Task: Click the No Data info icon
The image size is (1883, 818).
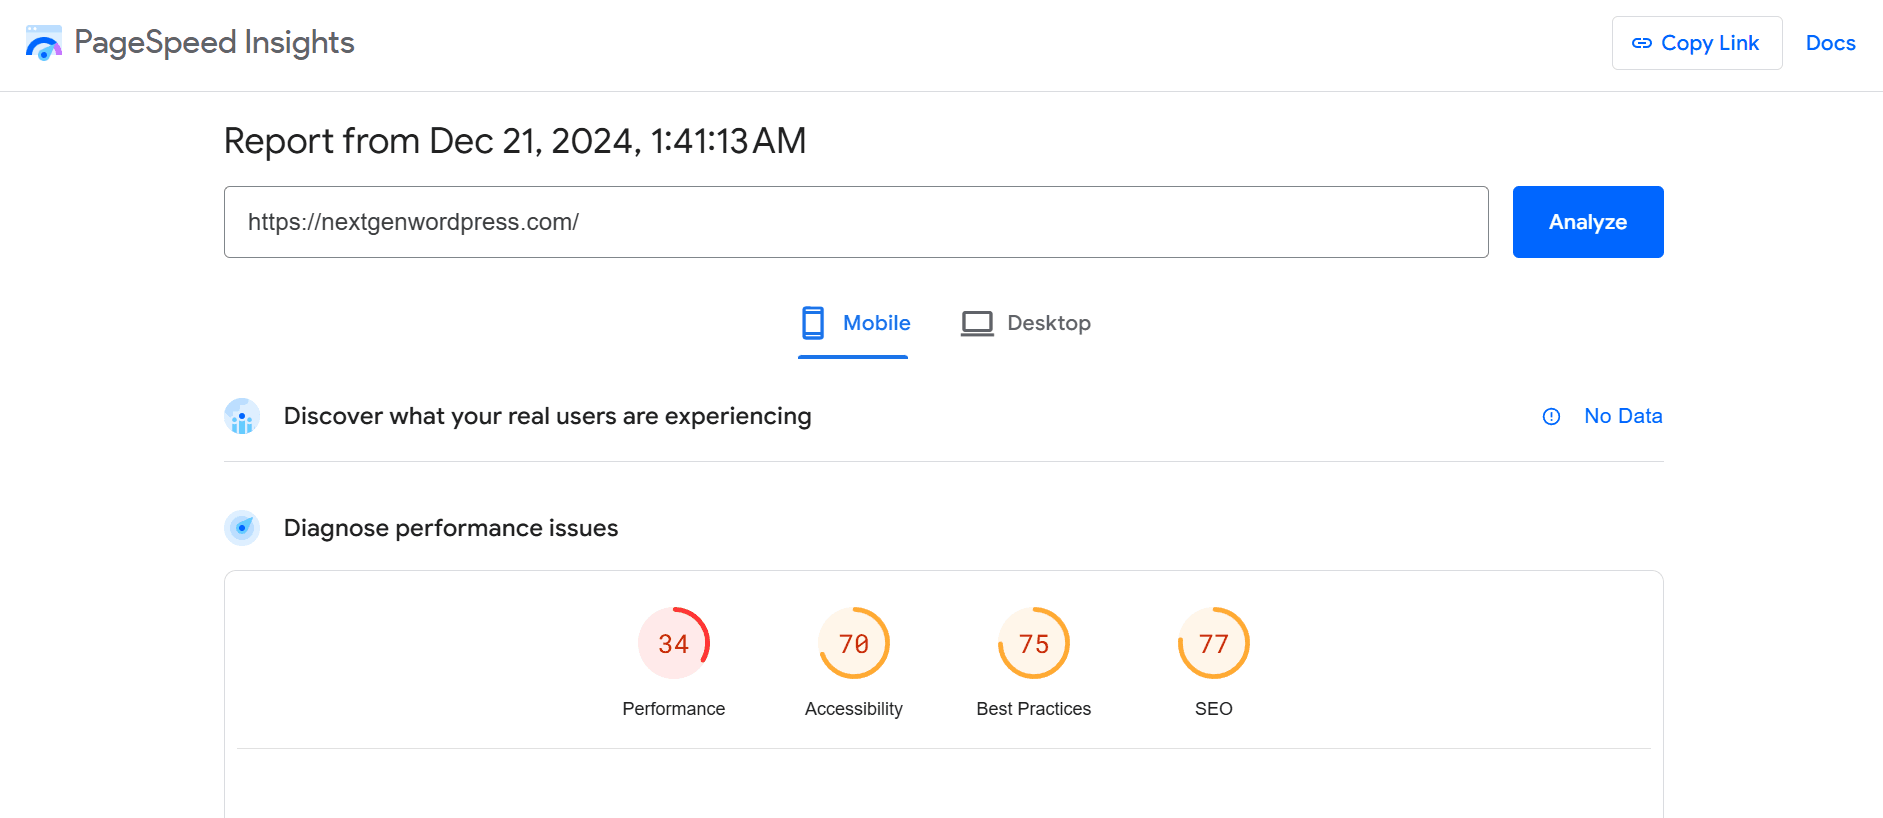Action: (1551, 417)
